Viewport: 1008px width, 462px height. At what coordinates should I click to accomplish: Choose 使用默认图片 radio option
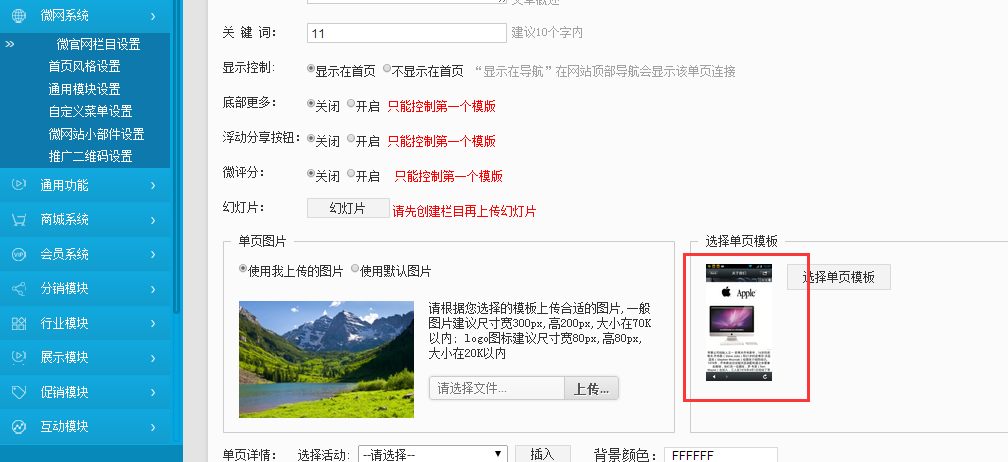click(x=355, y=270)
